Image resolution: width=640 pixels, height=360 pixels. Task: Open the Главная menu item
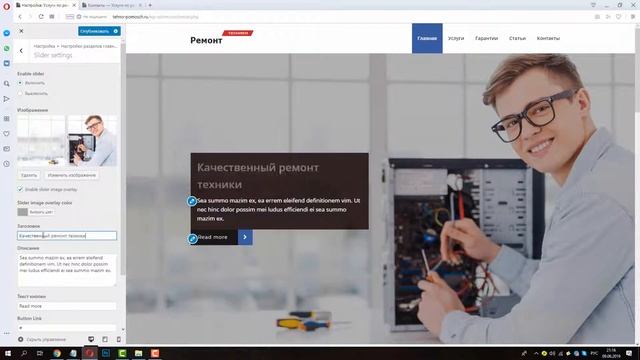pos(427,38)
